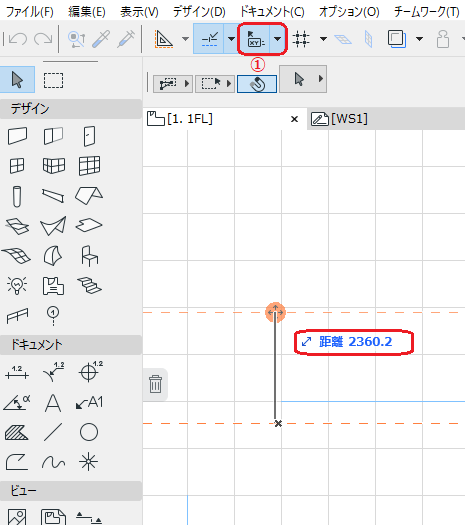The width and height of the screenshot is (465, 525).
Task: Select the Wall tool
Action: tap(17, 136)
